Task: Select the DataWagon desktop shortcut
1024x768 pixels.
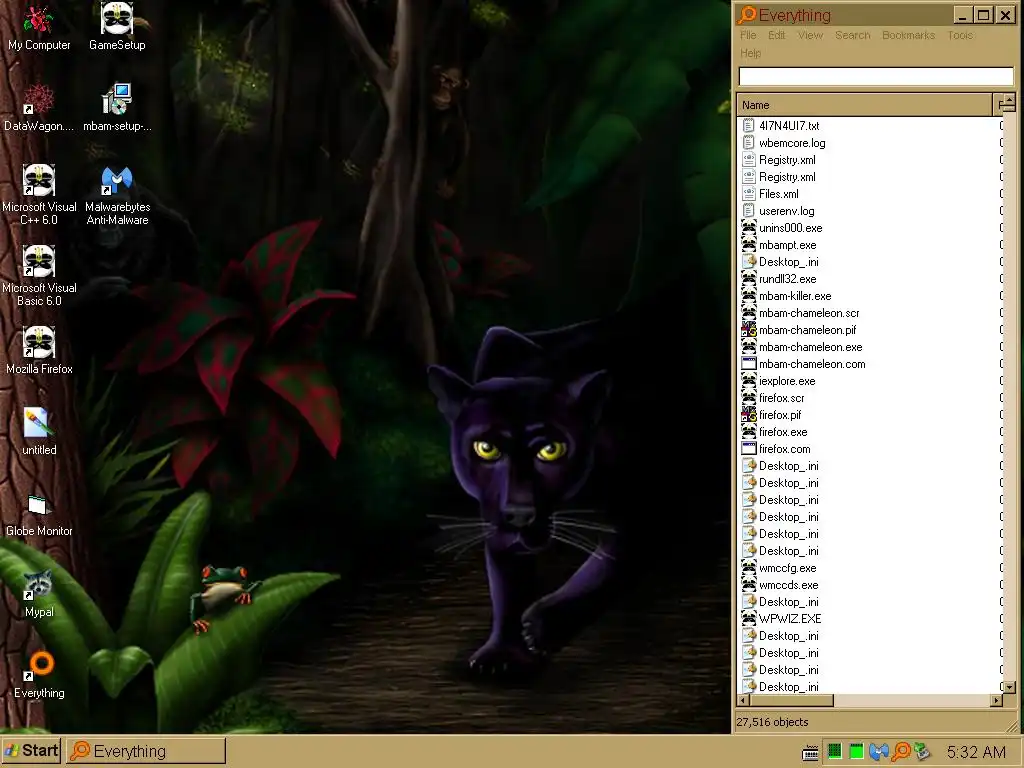Action: [x=39, y=108]
